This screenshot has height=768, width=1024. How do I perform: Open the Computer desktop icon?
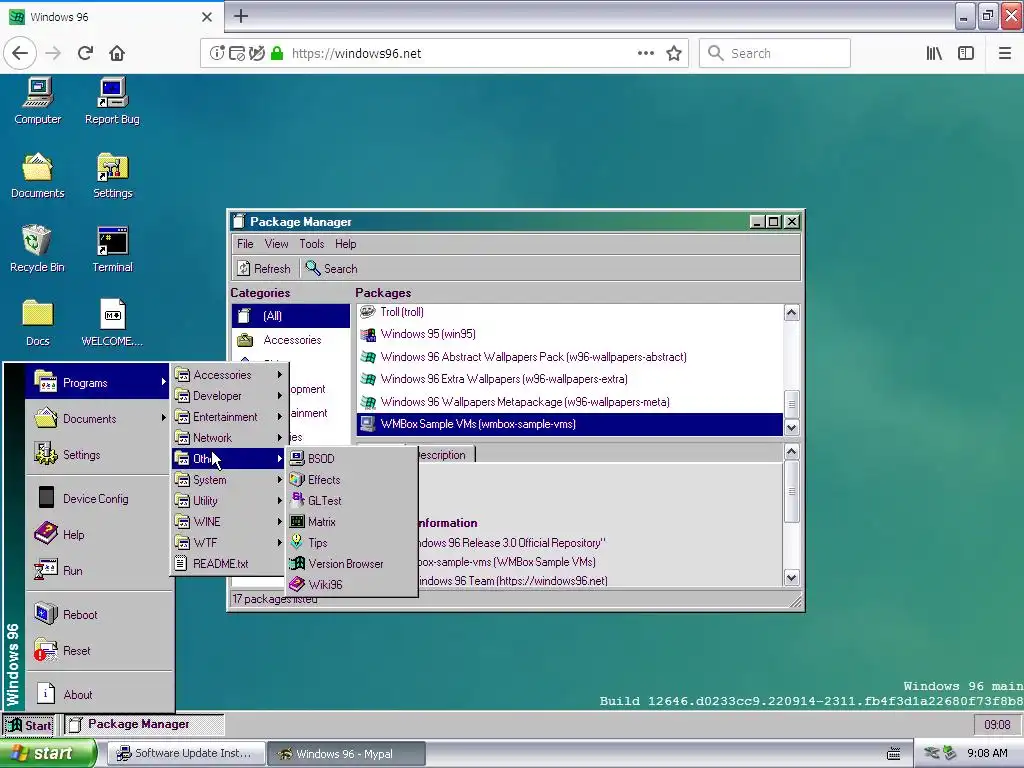38,101
